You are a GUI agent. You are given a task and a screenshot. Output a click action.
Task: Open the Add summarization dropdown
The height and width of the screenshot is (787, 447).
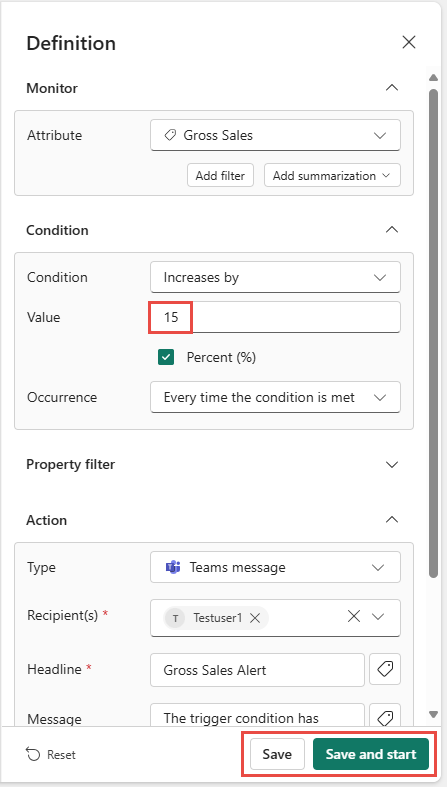(332, 176)
